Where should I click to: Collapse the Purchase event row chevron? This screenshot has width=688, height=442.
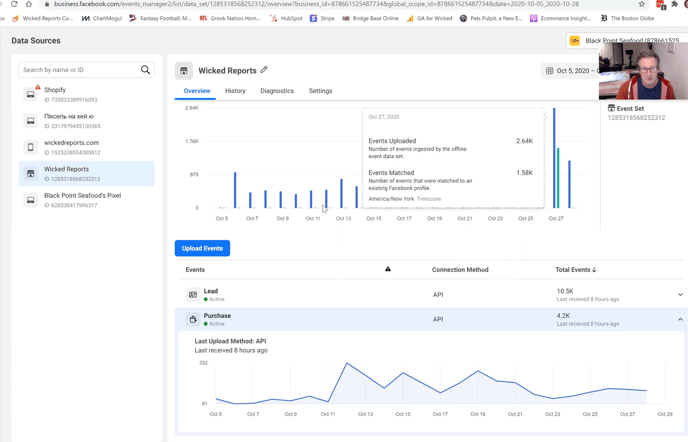(x=680, y=319)
